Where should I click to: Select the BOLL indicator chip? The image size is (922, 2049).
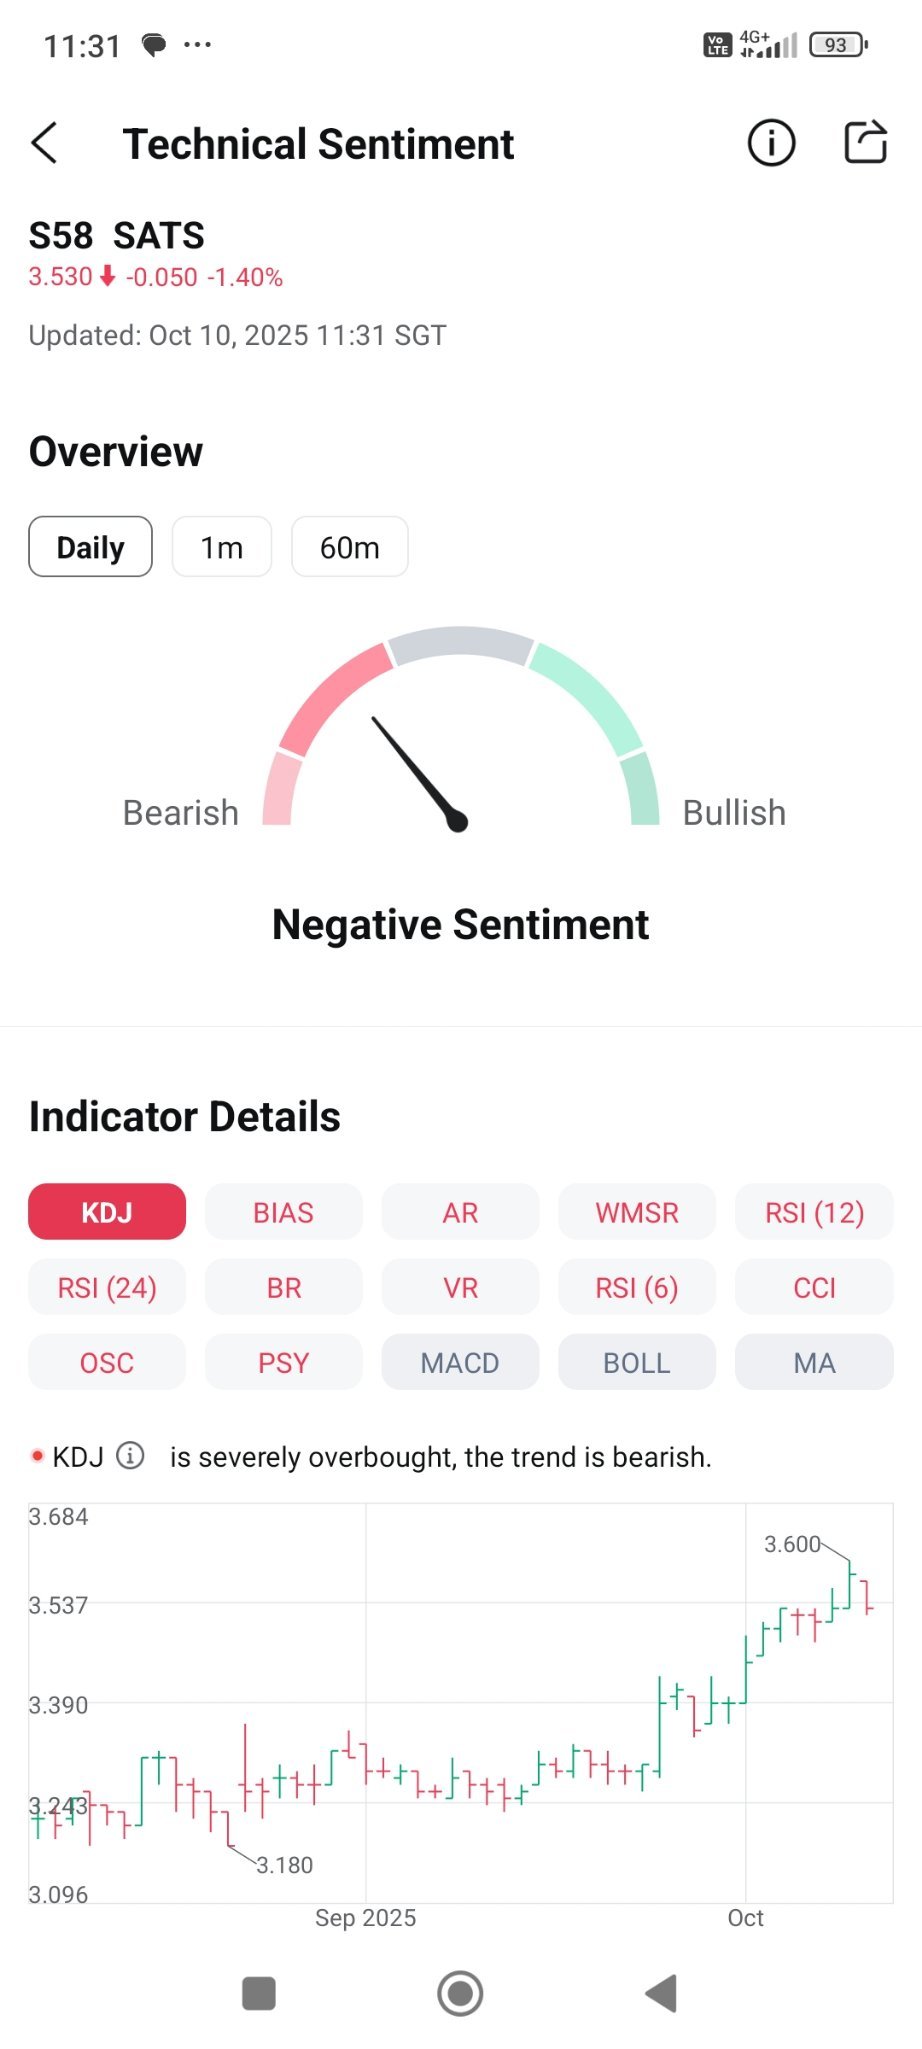click(637, 1362)
